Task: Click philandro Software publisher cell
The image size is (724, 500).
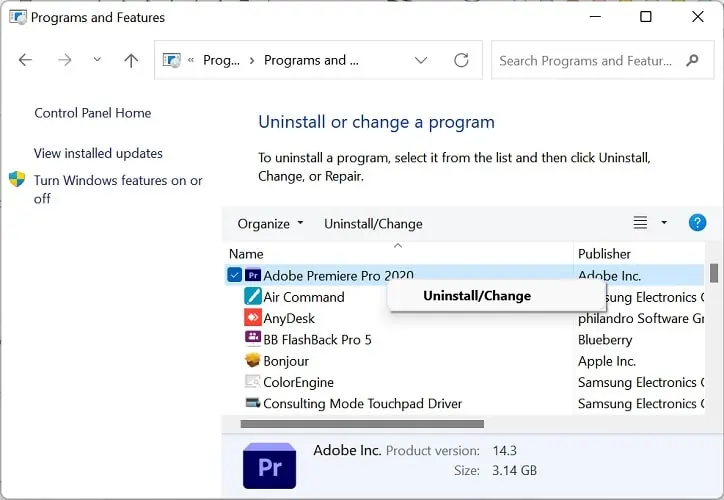Action: click(641, 318)
